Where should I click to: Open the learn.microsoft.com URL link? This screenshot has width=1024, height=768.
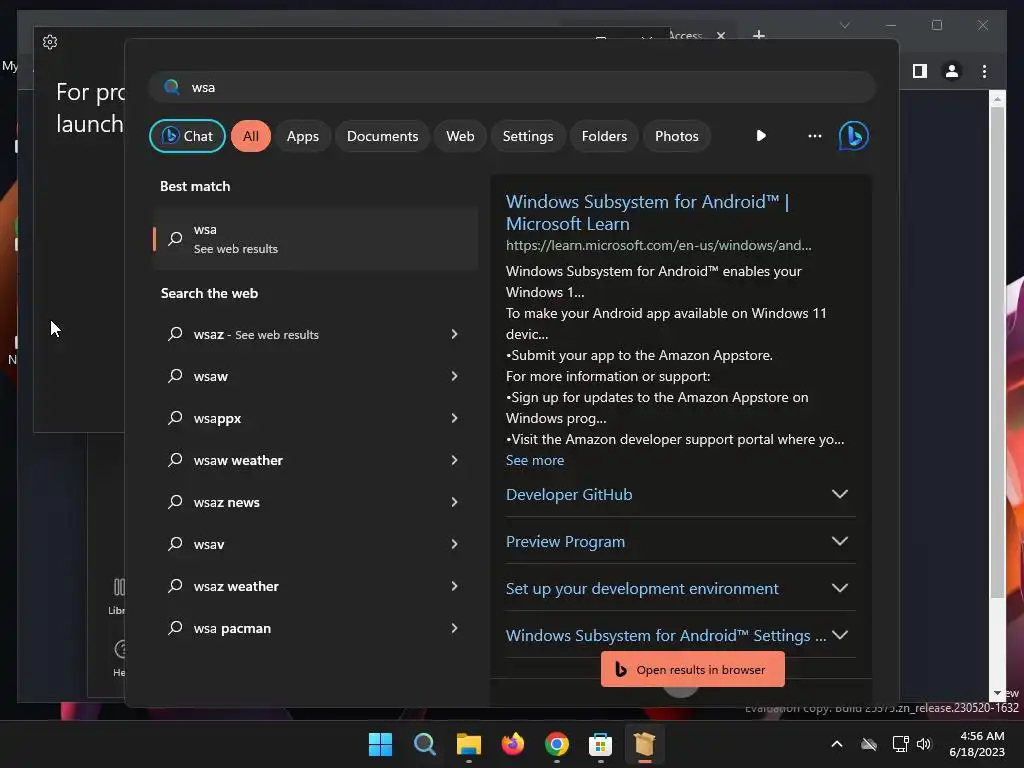[x=658, y=246]
